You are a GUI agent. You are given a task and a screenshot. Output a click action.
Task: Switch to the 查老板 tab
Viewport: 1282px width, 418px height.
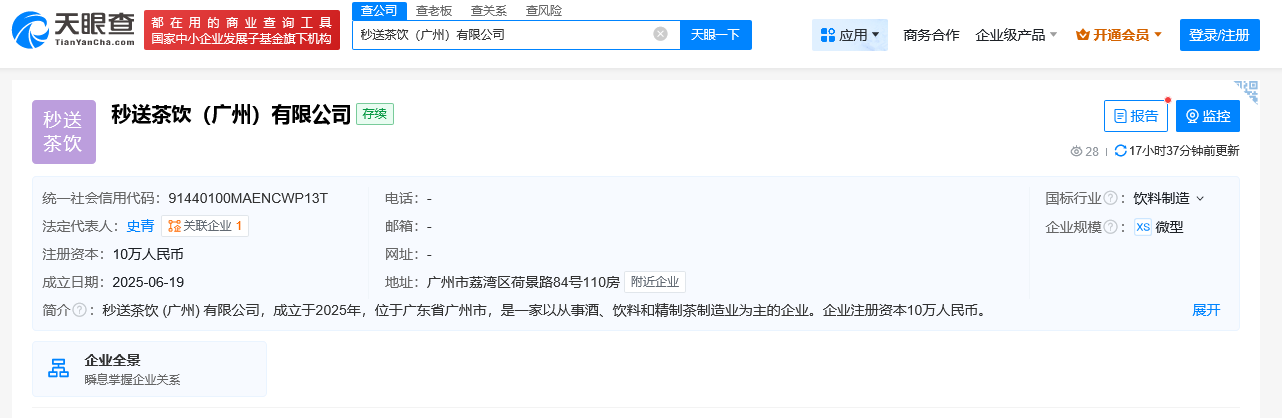434,10
